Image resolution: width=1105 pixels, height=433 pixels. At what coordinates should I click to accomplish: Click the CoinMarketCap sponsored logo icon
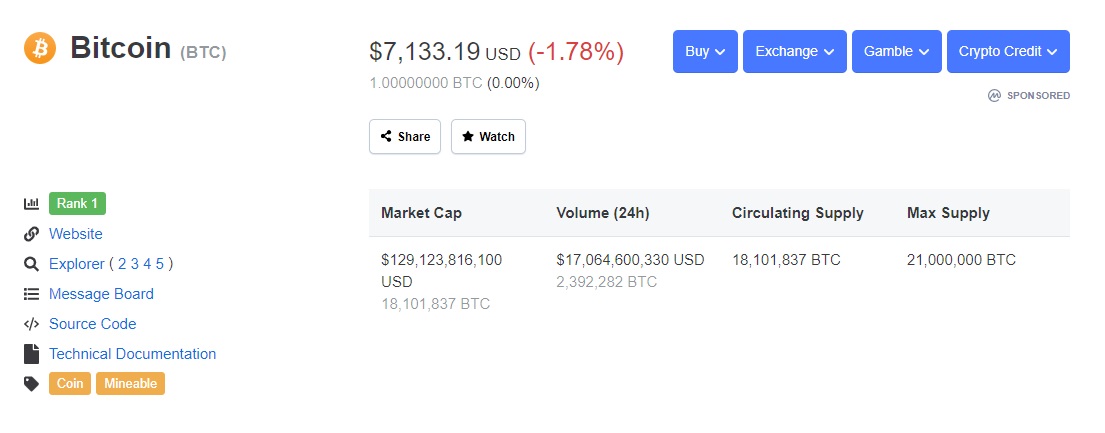[994, 95]
